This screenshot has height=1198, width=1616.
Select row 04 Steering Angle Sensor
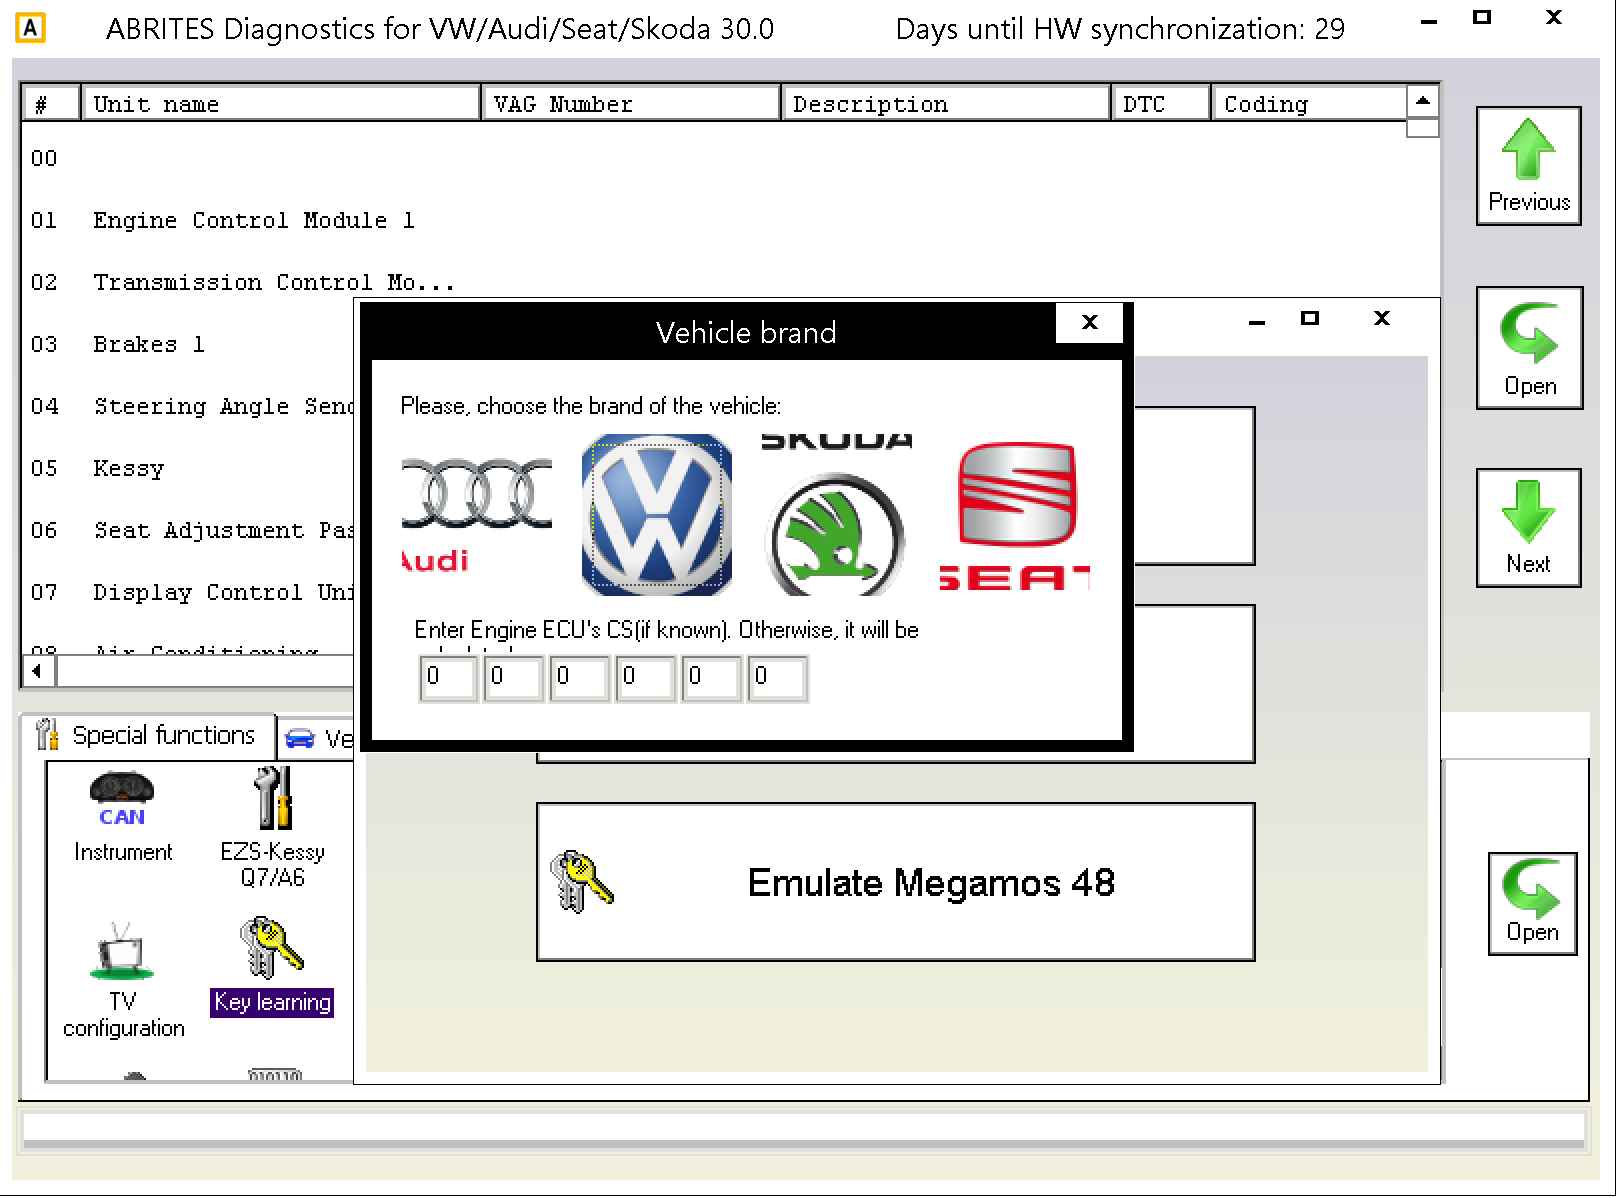pos(190,406)
